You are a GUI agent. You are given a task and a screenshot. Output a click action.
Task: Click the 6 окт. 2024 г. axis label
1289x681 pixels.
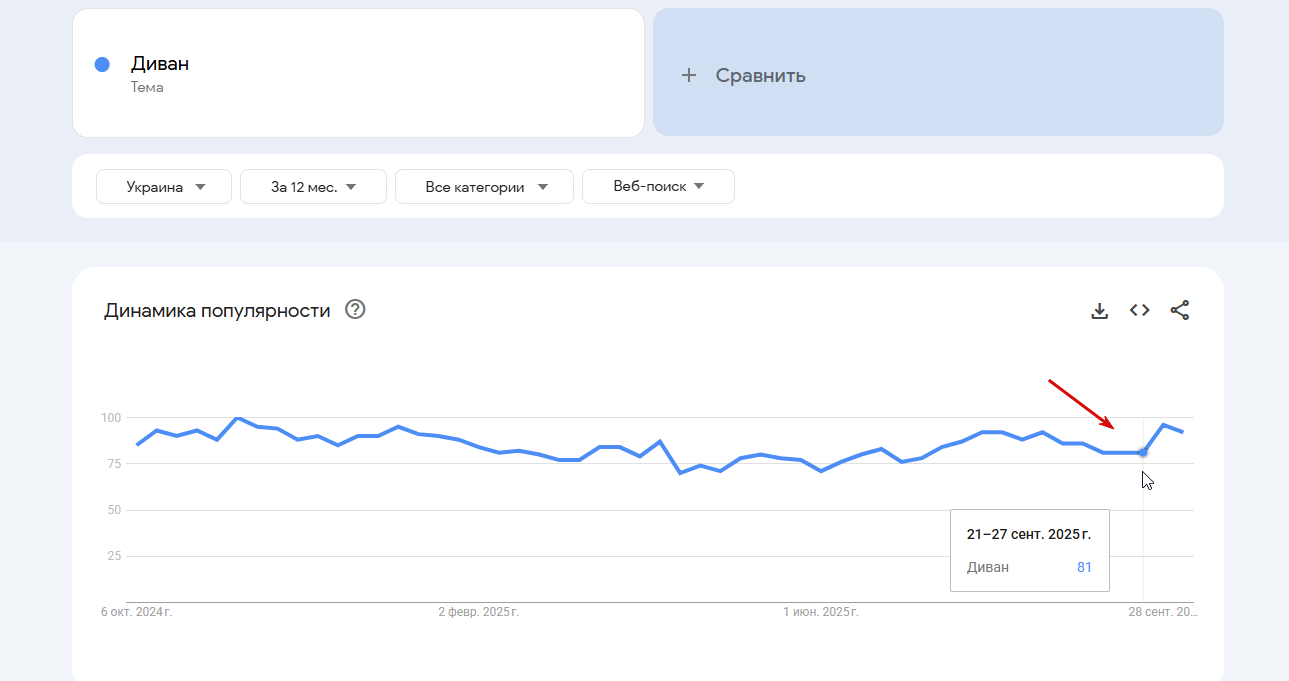pyautogui.click(x=137, y=611)
